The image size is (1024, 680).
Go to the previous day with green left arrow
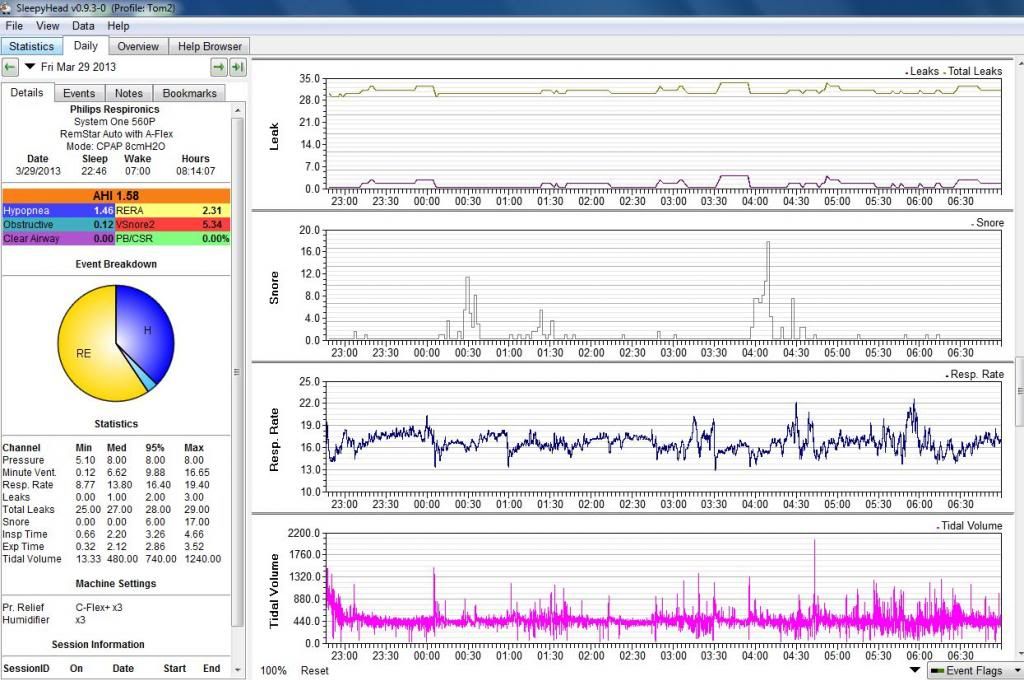[10, 67]
